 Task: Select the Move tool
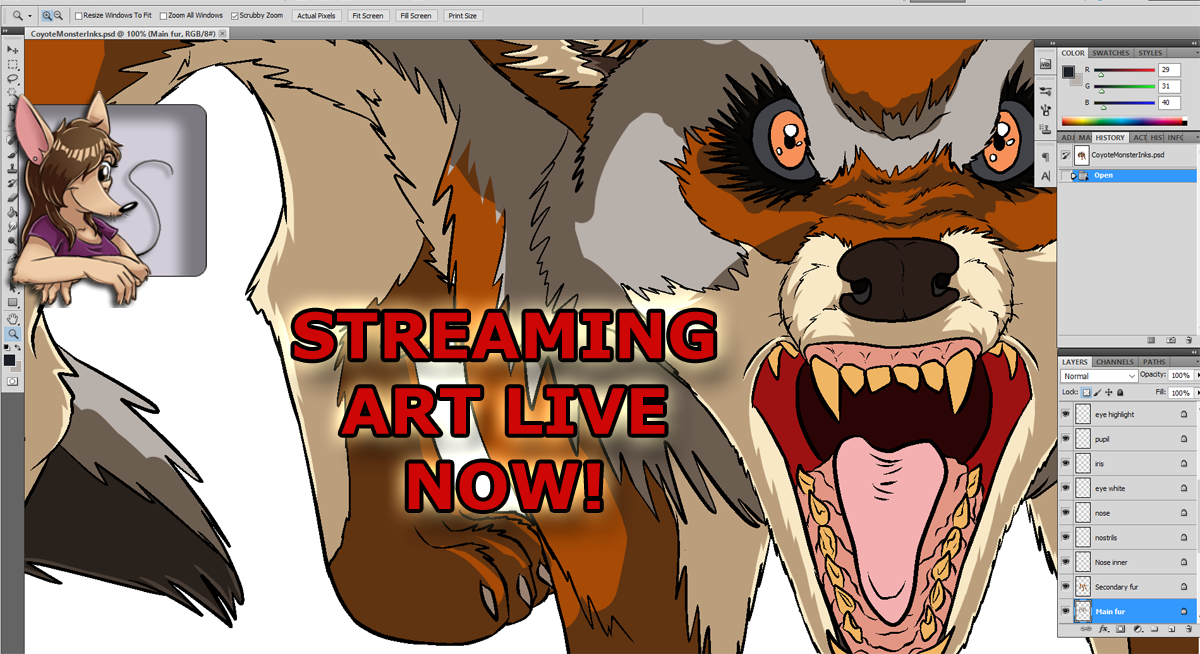coord(12,49)
